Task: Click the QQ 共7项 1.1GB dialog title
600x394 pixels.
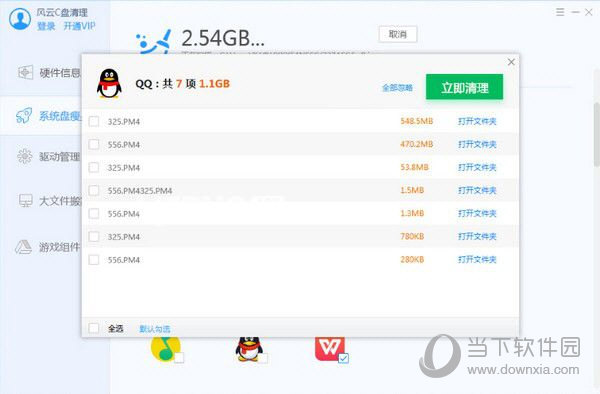Action: click(x=182, y=84)
